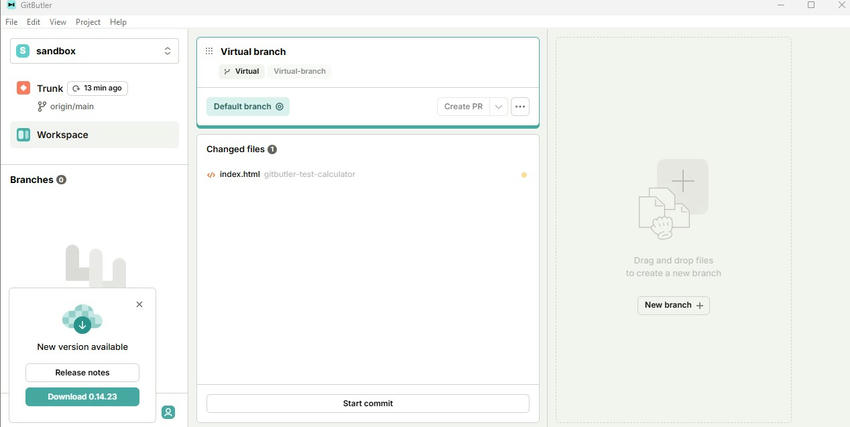This screenshot has height=427, width=850.
Task: Open the Help menu
Action: coord(118,22)
